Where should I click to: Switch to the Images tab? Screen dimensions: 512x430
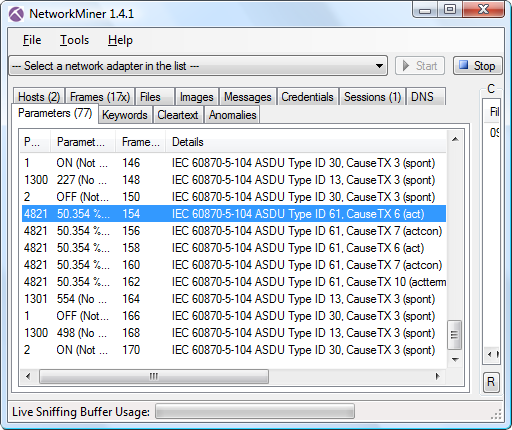tap(197, 97)
